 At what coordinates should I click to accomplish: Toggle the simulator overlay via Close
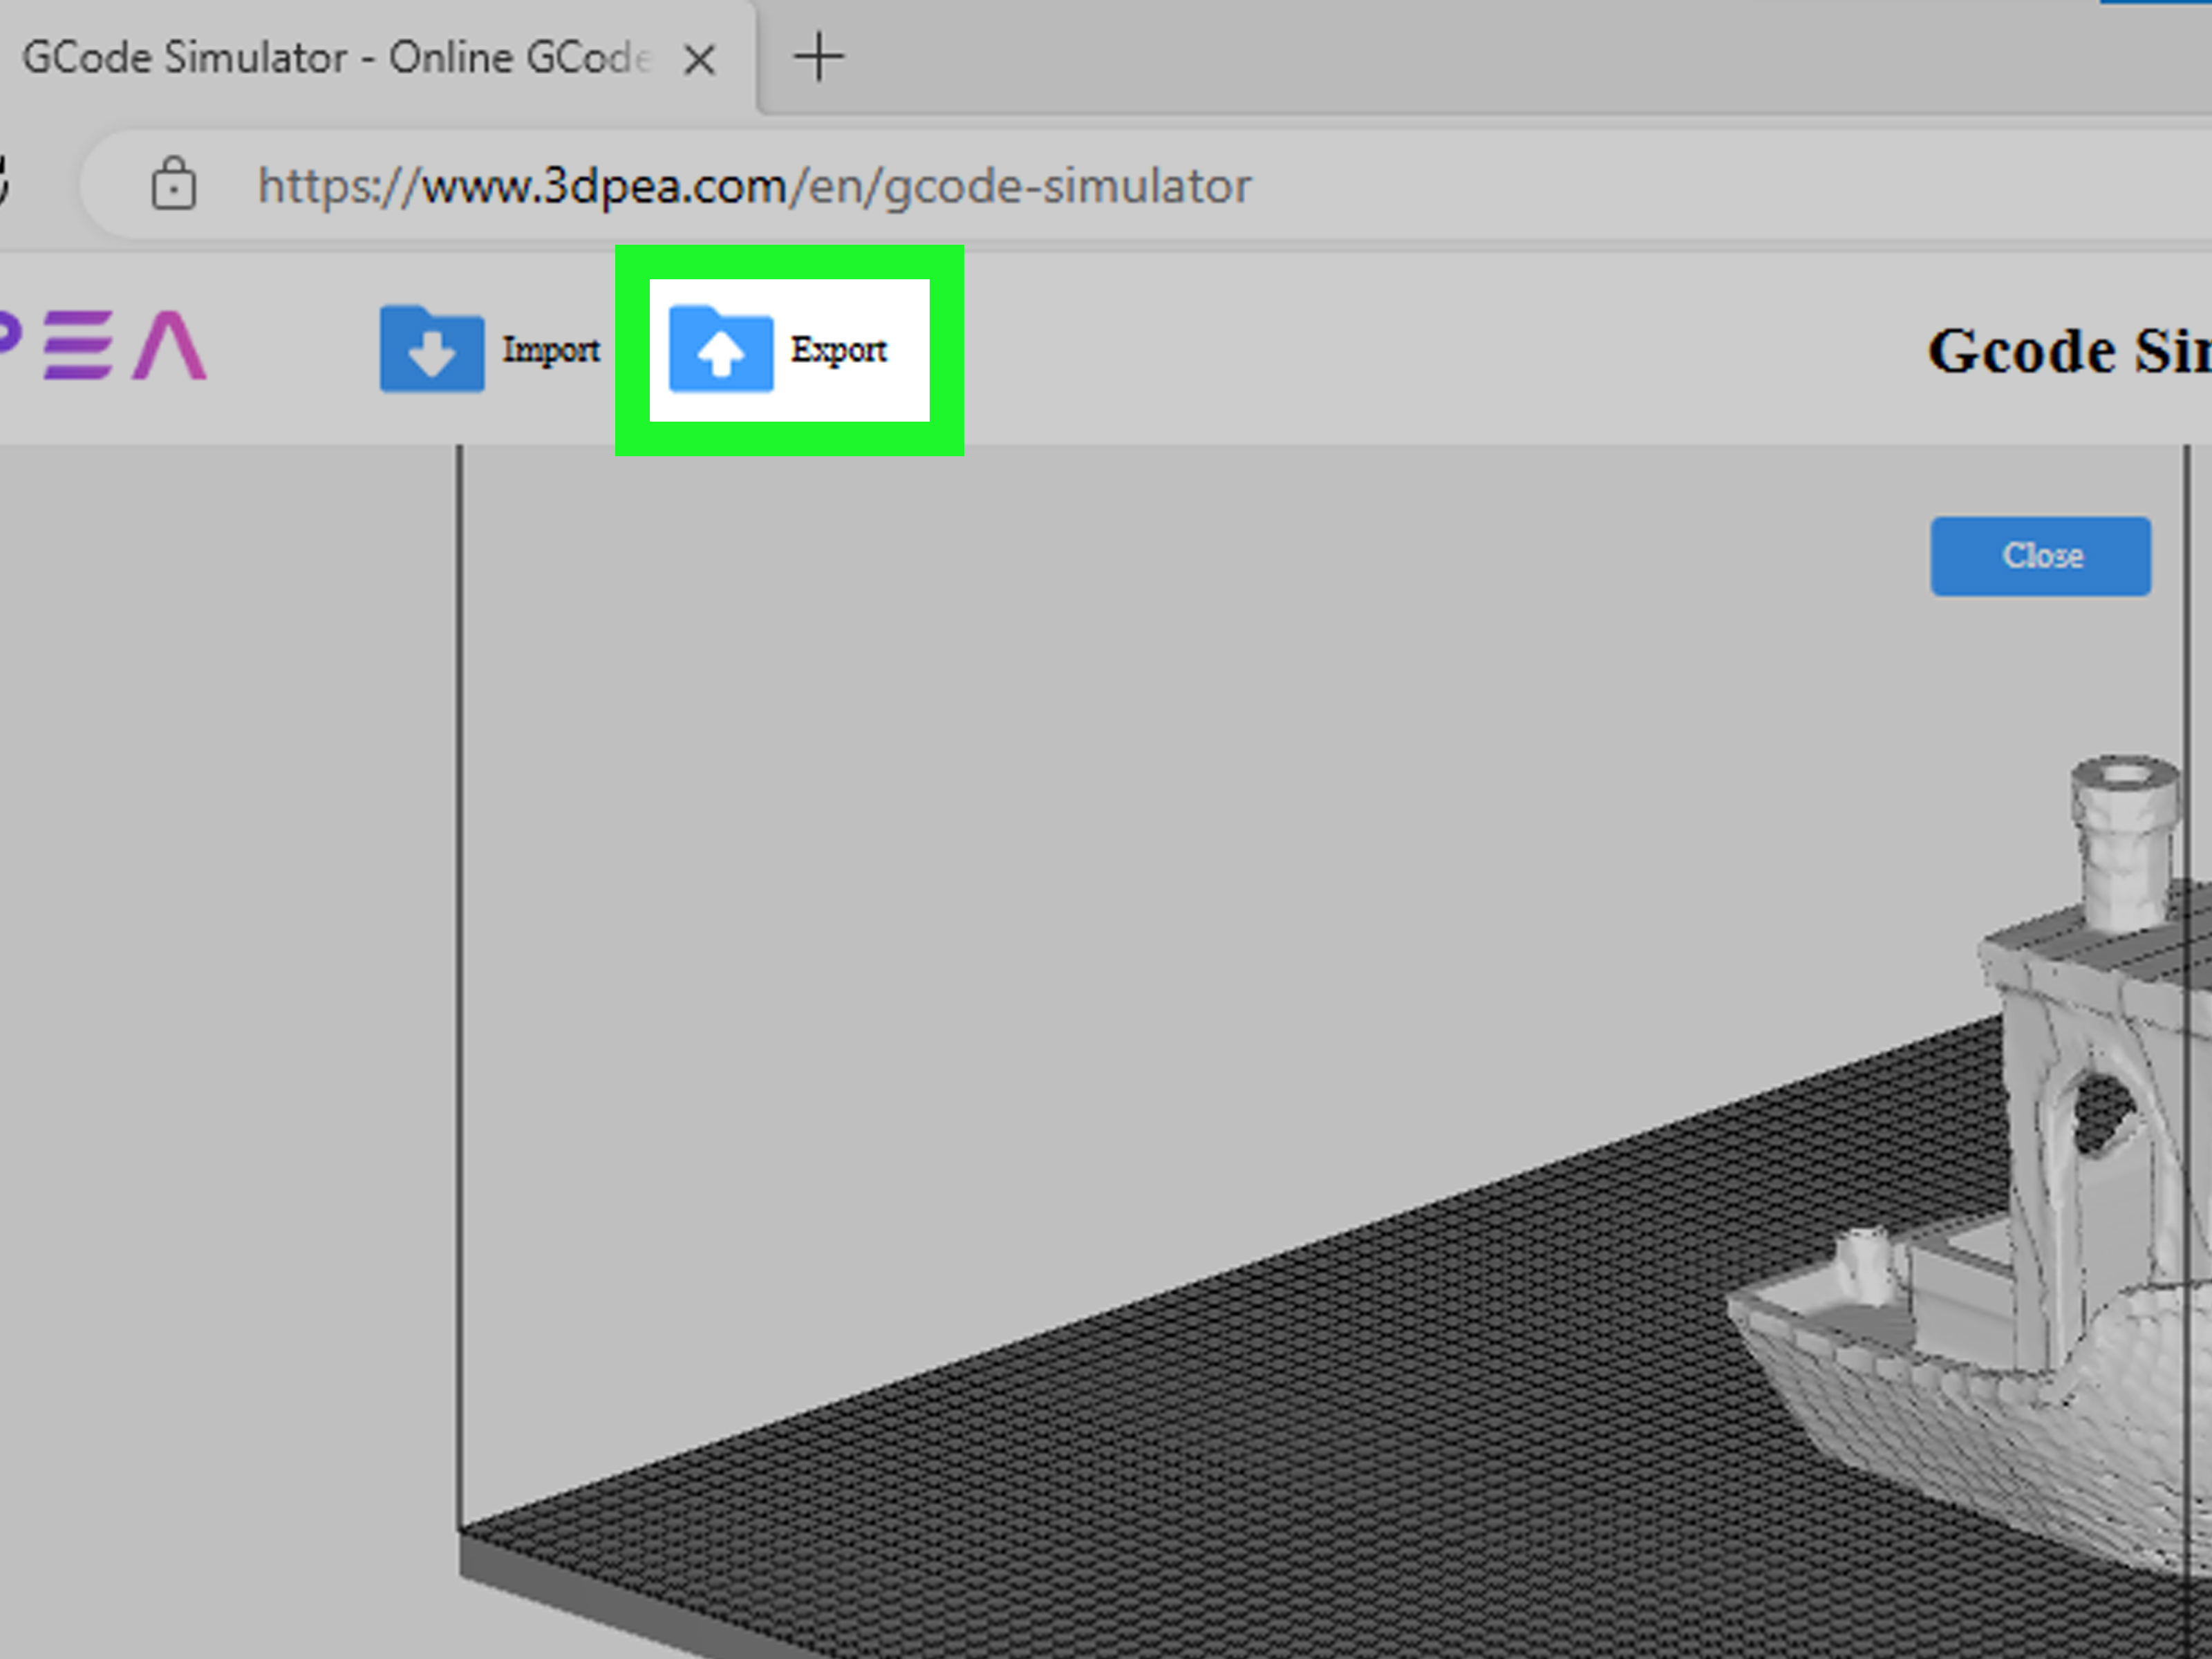[x=2041, y=556]
